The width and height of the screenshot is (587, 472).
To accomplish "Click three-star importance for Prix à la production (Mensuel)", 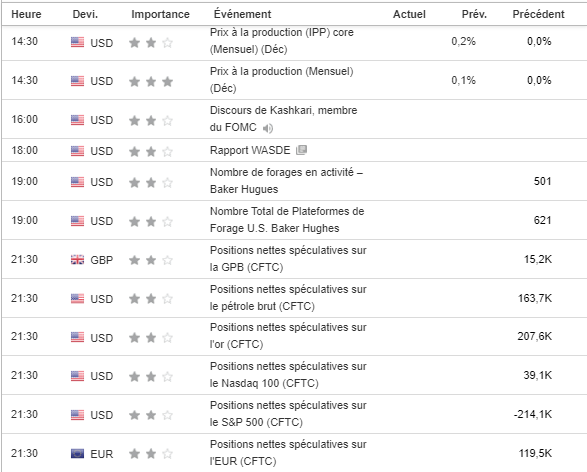I will coord(151,81).
